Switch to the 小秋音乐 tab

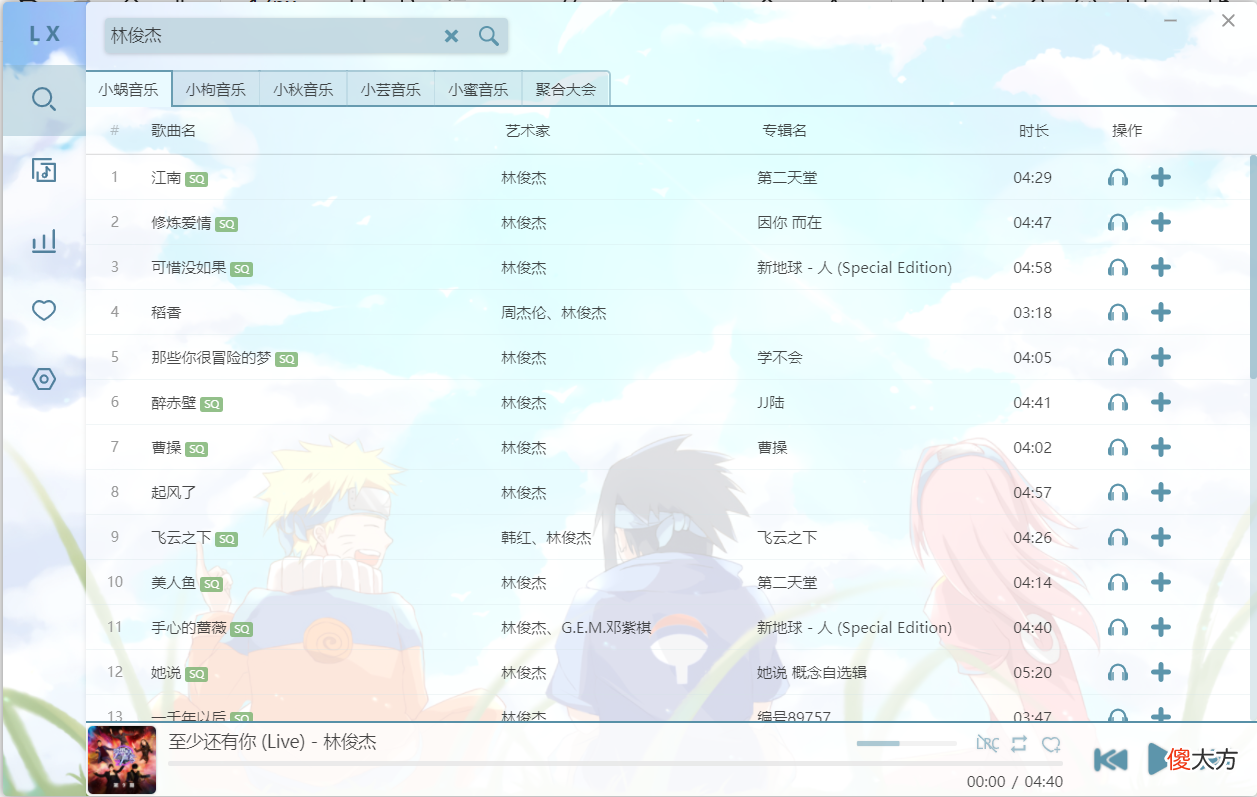pos(303,89)
